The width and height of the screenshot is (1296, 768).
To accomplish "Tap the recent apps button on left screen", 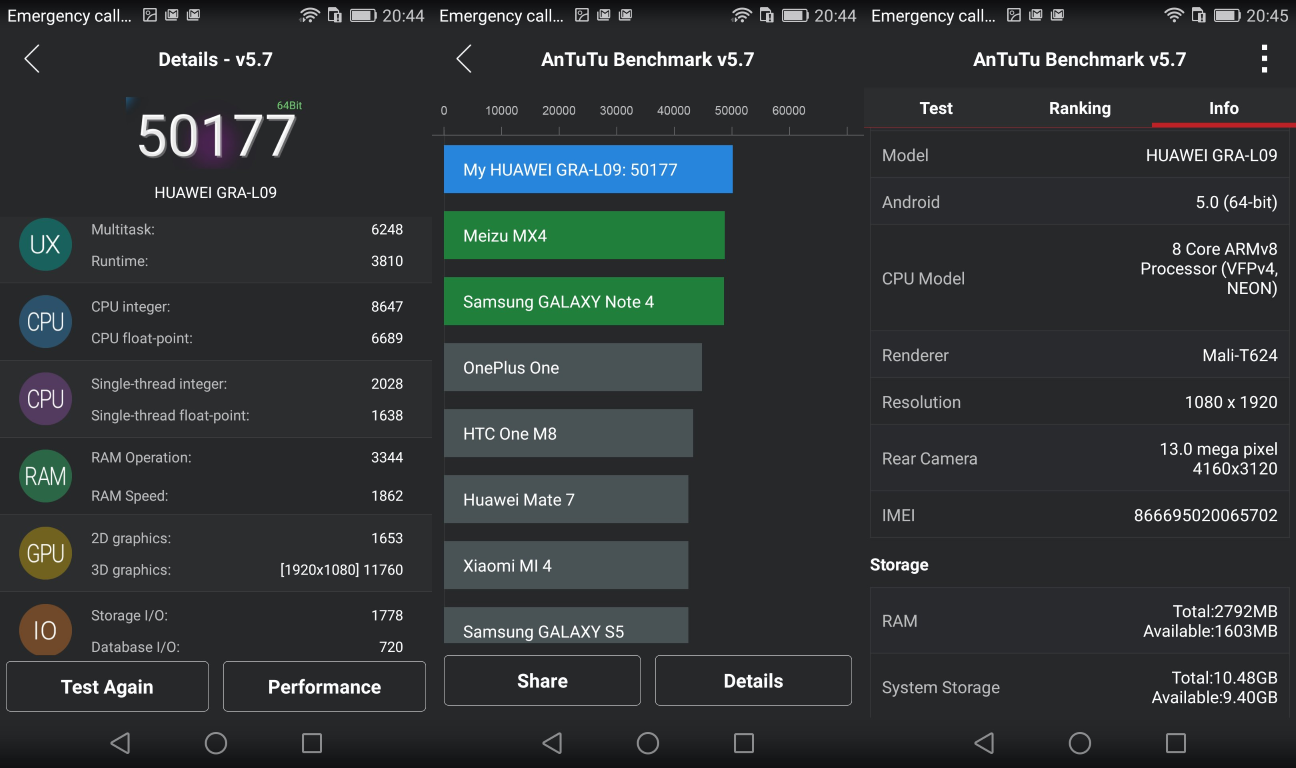I will coord(312,743).
